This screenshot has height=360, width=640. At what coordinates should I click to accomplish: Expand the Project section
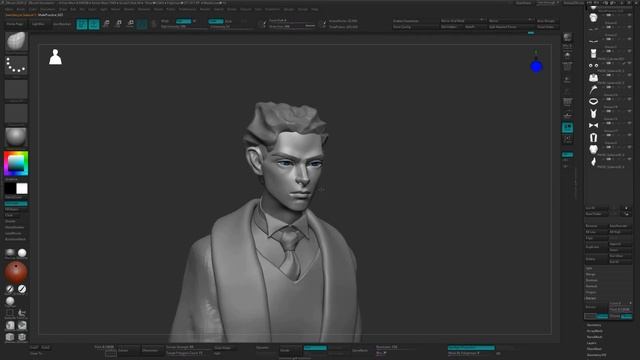click(x=591, y=292)
